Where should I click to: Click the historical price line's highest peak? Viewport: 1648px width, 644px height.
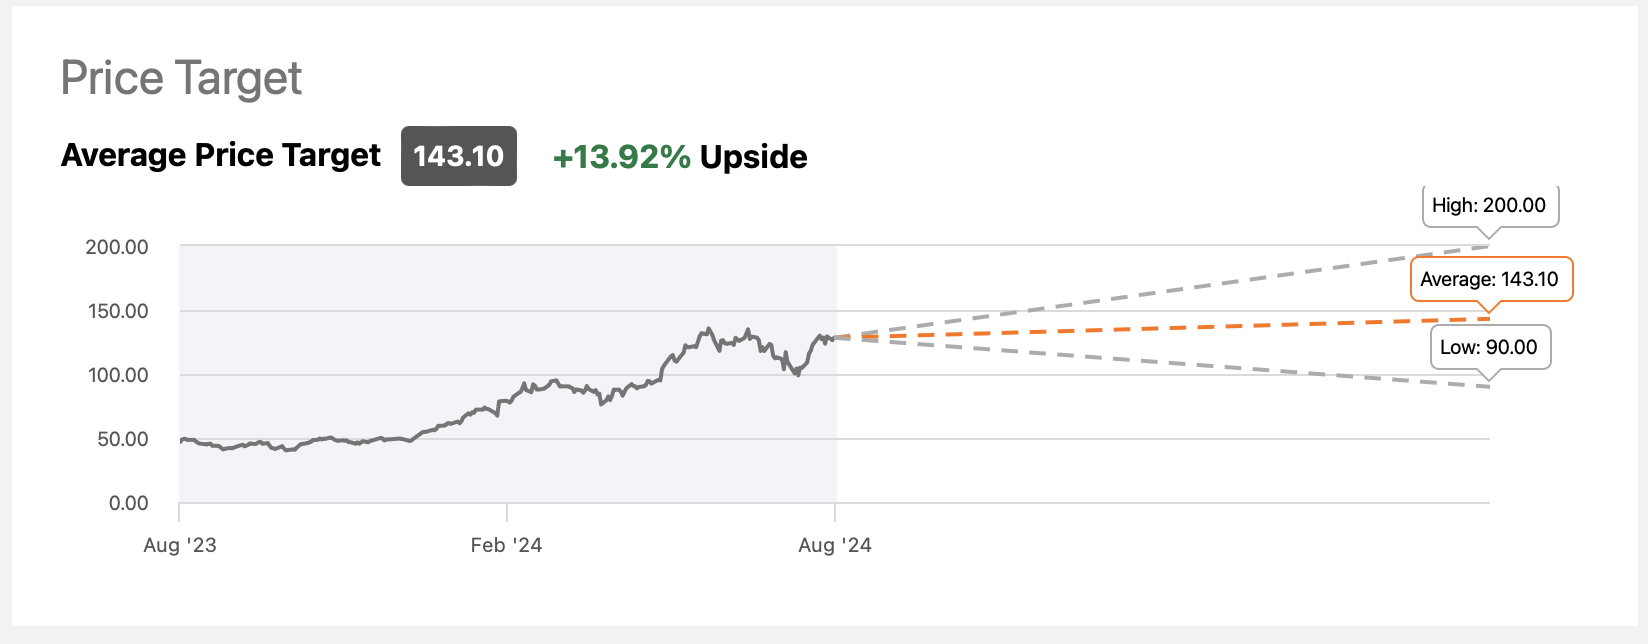pos(708,329)
